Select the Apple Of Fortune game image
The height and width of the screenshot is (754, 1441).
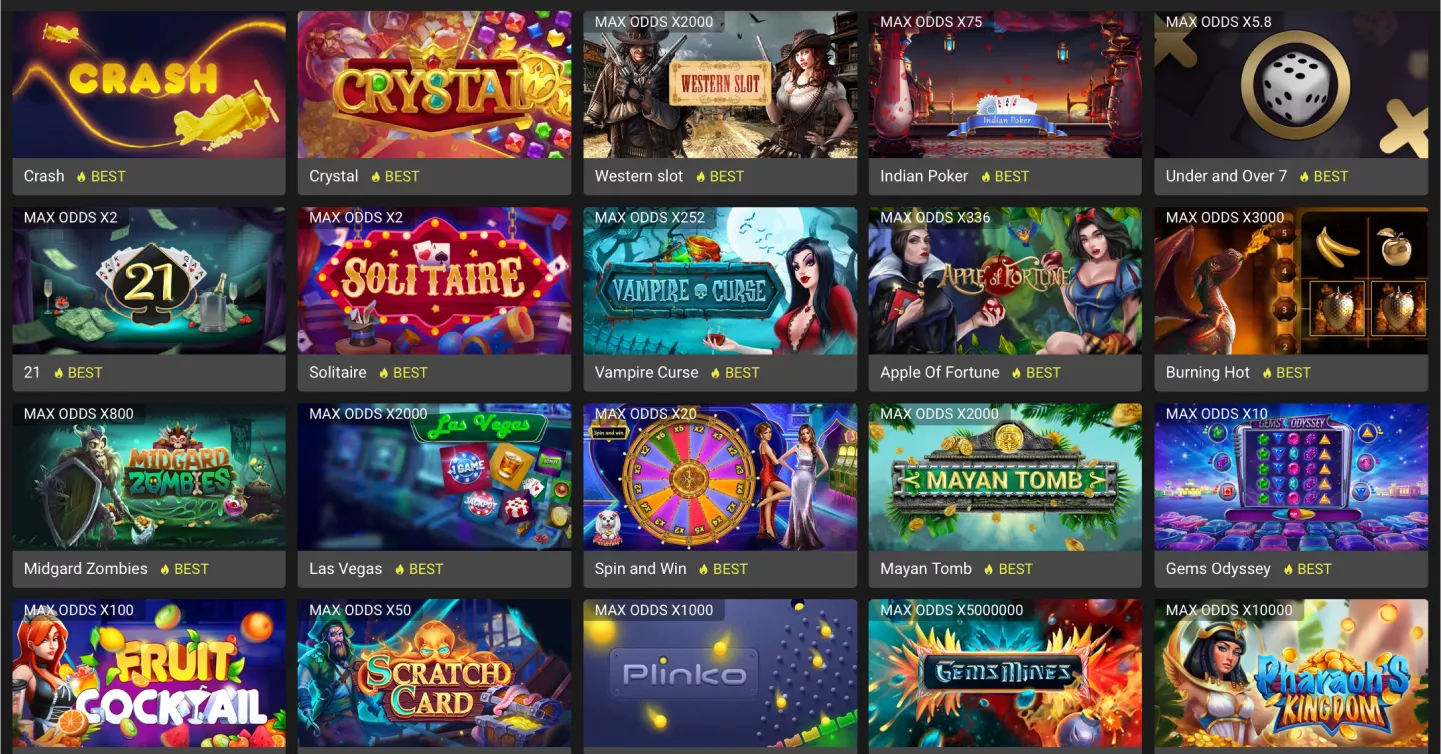pos(1005,281)
